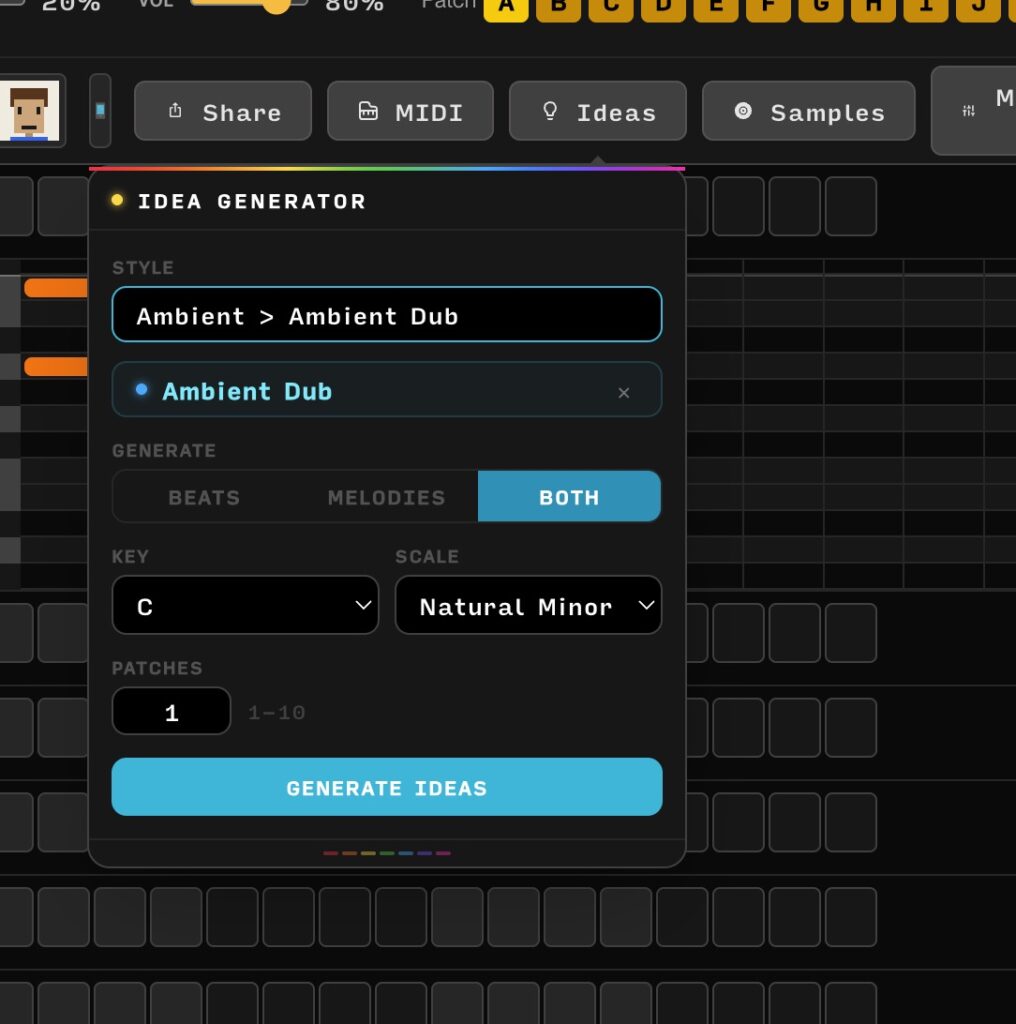Viewport: 1016px width, 1024px height.
Task: Click the pixel-art avatar image
Action: pos(30,110)
